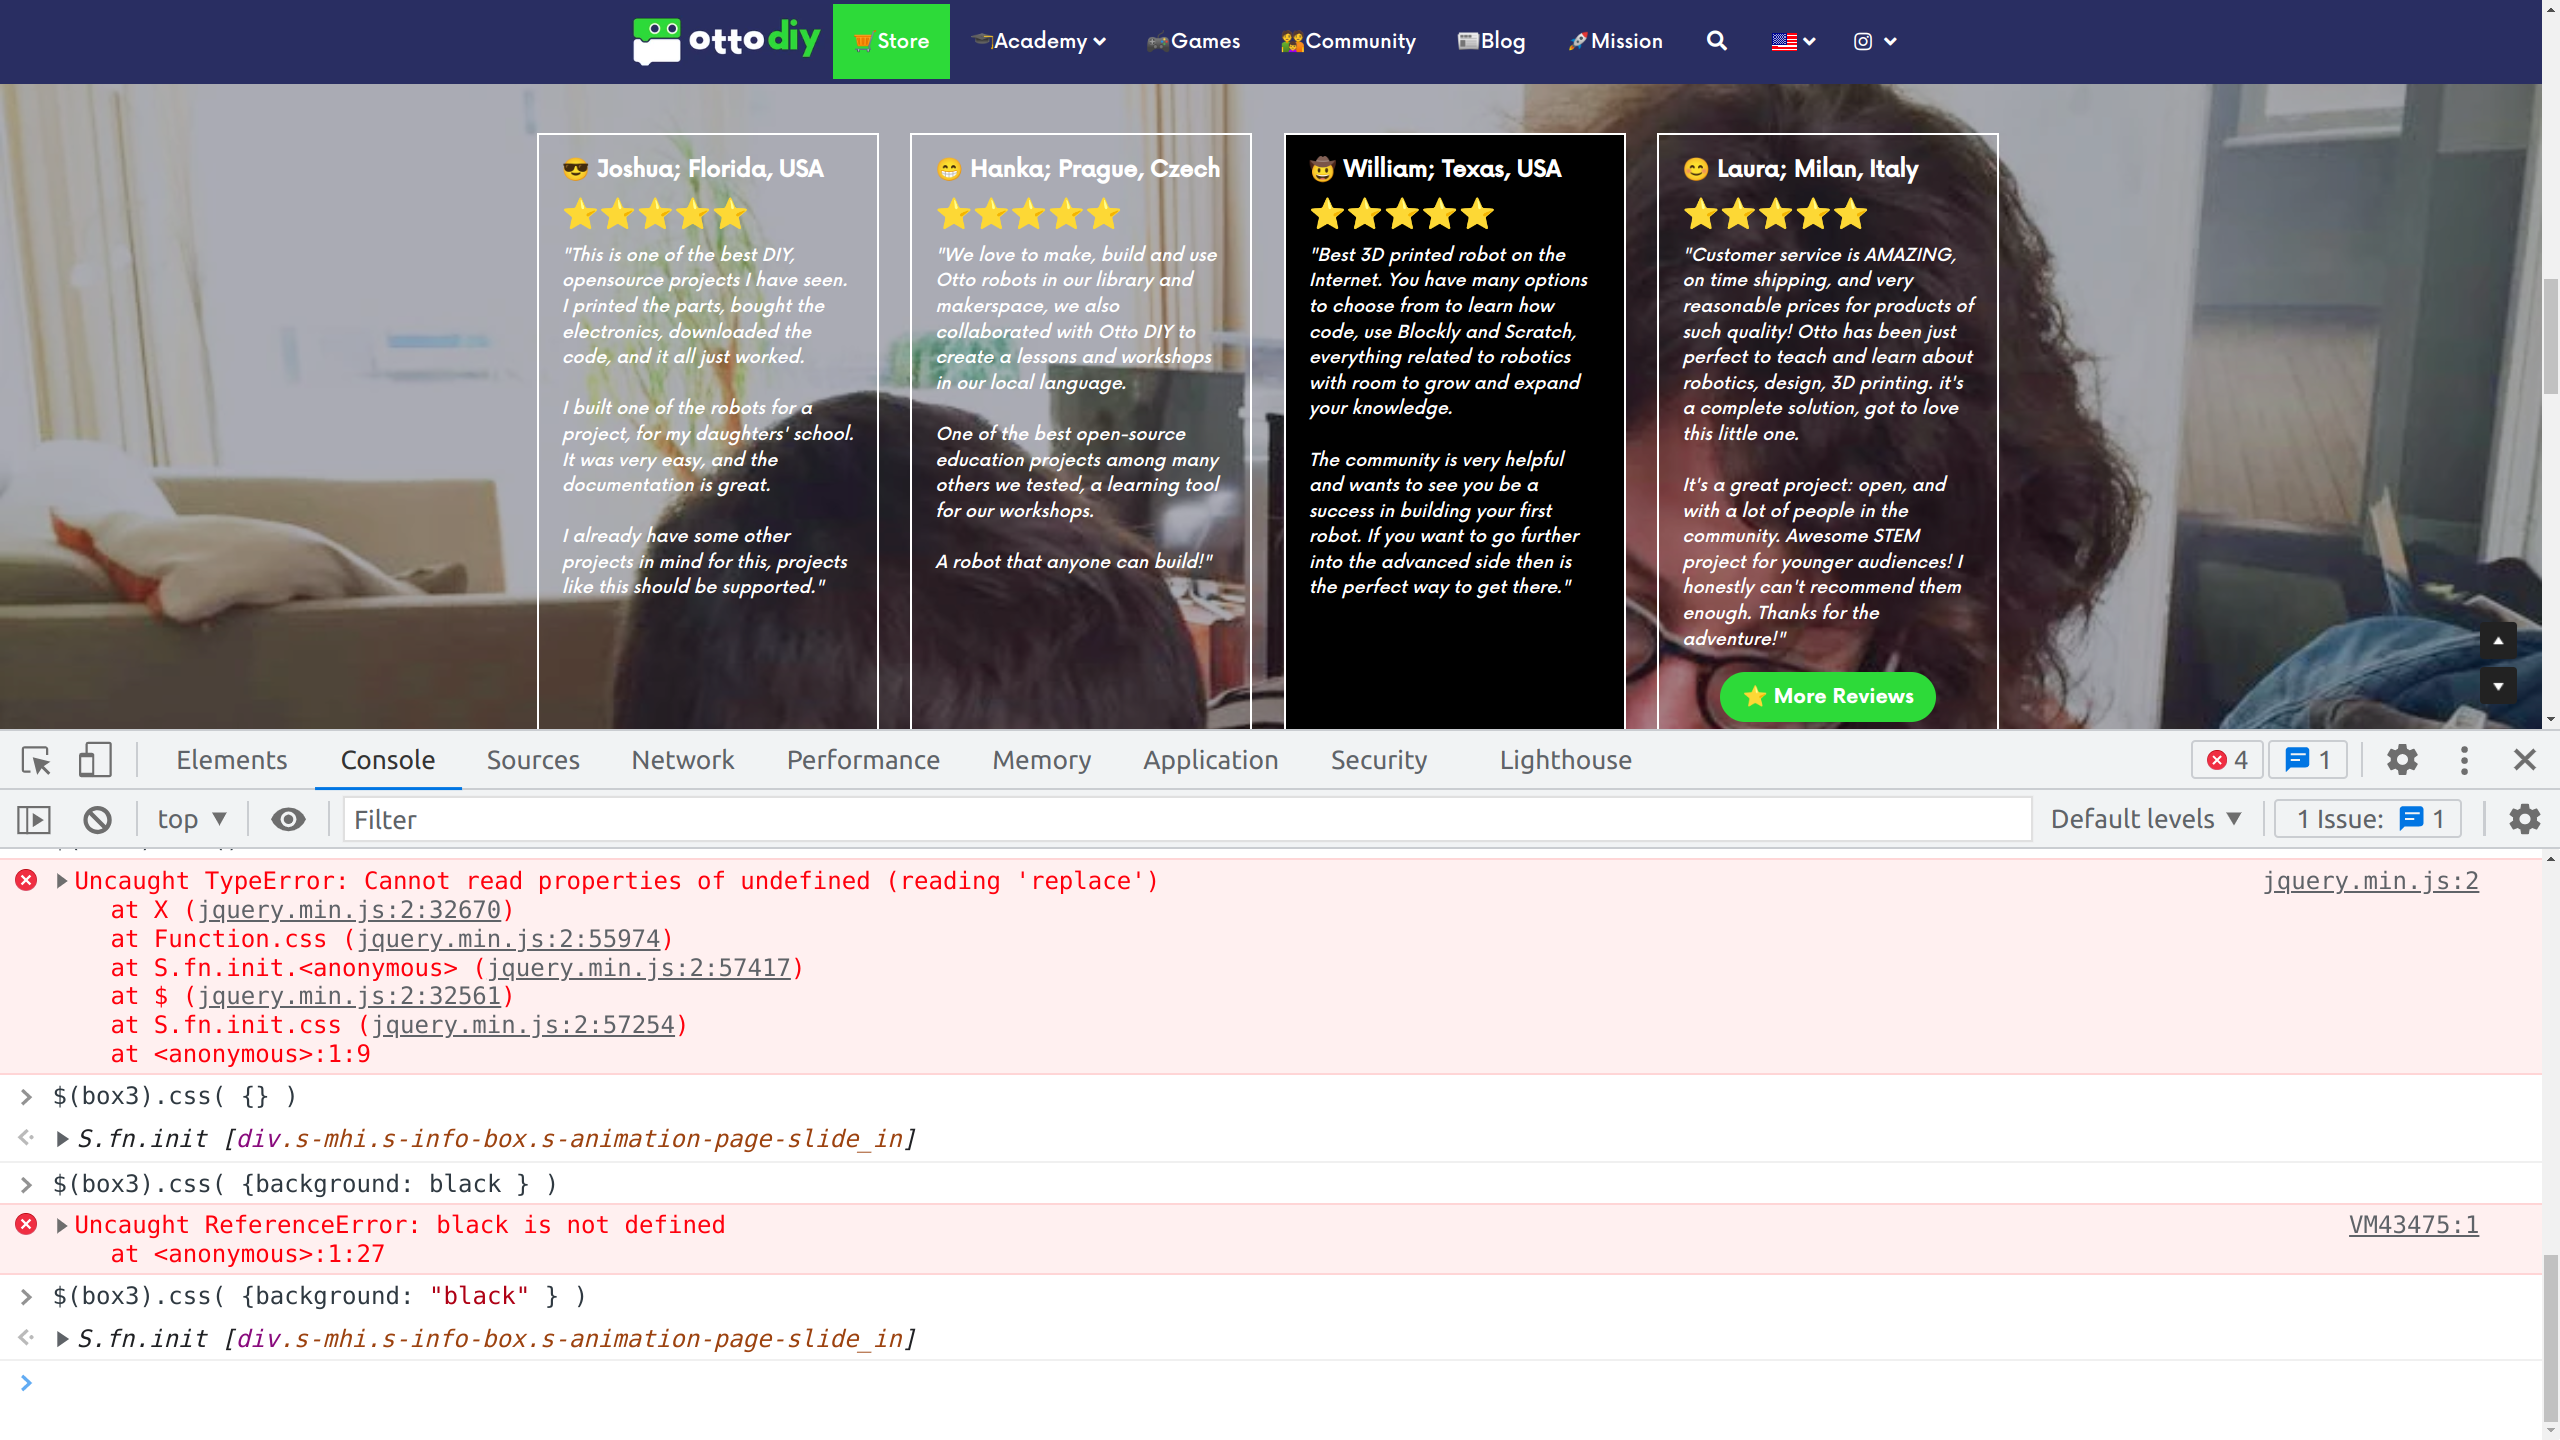
Task: Show the console sidebar panel icon
Action: pos(33,820)
